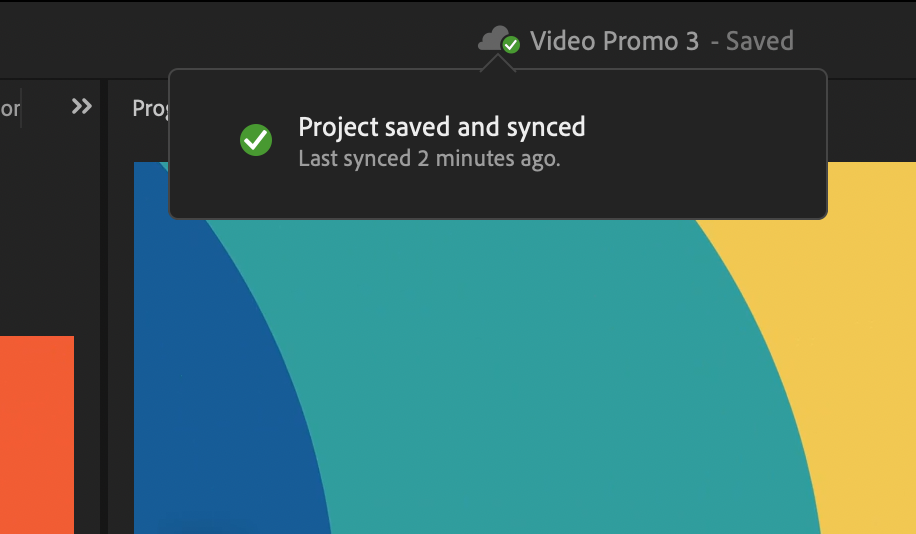Click the cloud sync status icon

coord(499,40)
